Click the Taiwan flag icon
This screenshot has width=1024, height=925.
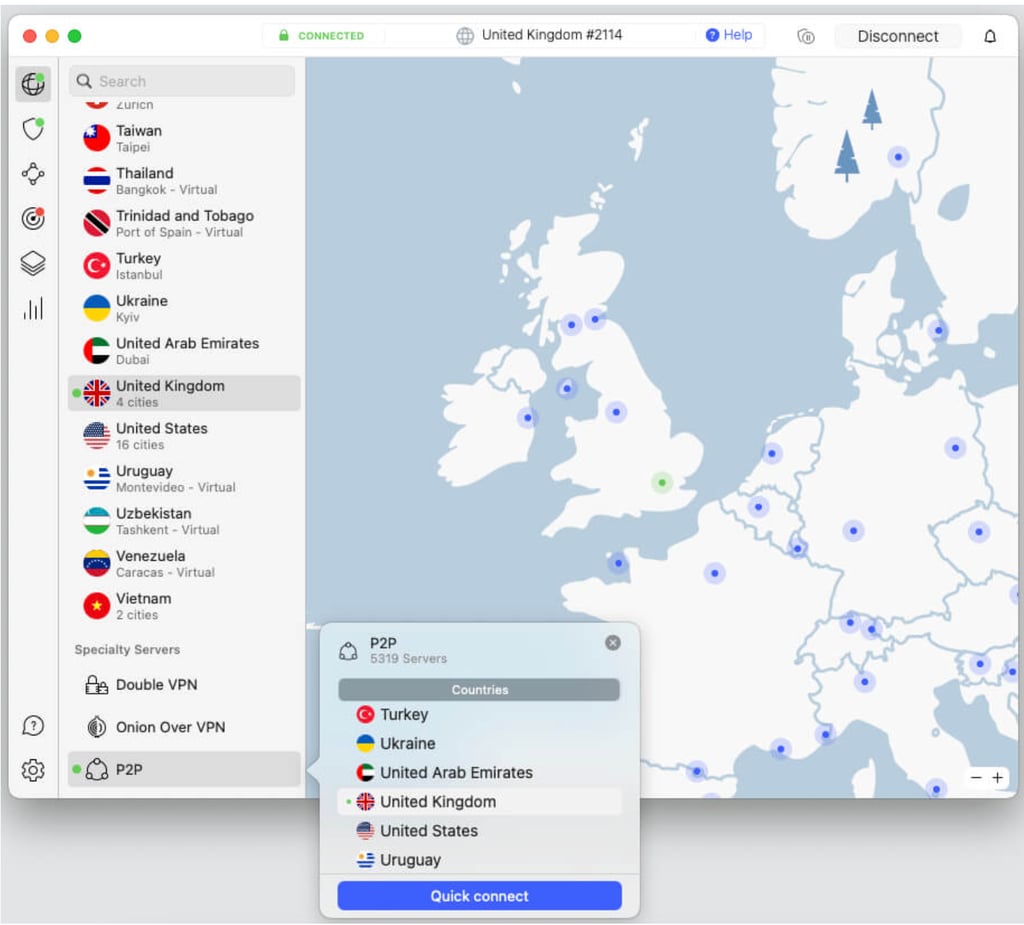point(97,138)
